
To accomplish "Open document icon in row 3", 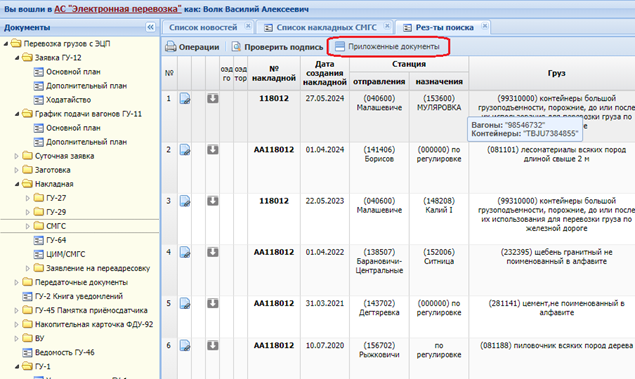I will 185,201.
